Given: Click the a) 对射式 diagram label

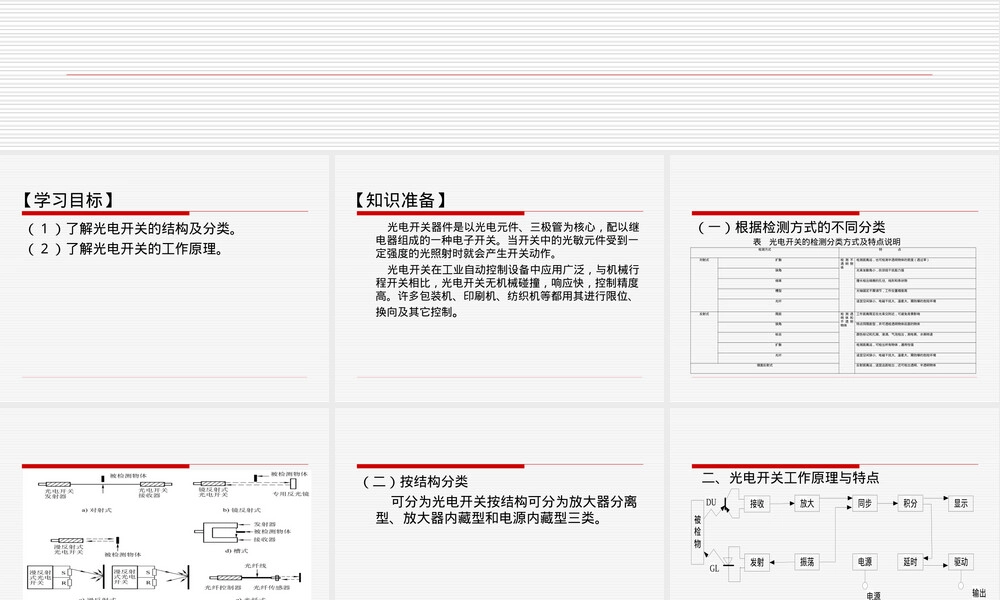Looking at the screenshot, I should tap(97, 510).
